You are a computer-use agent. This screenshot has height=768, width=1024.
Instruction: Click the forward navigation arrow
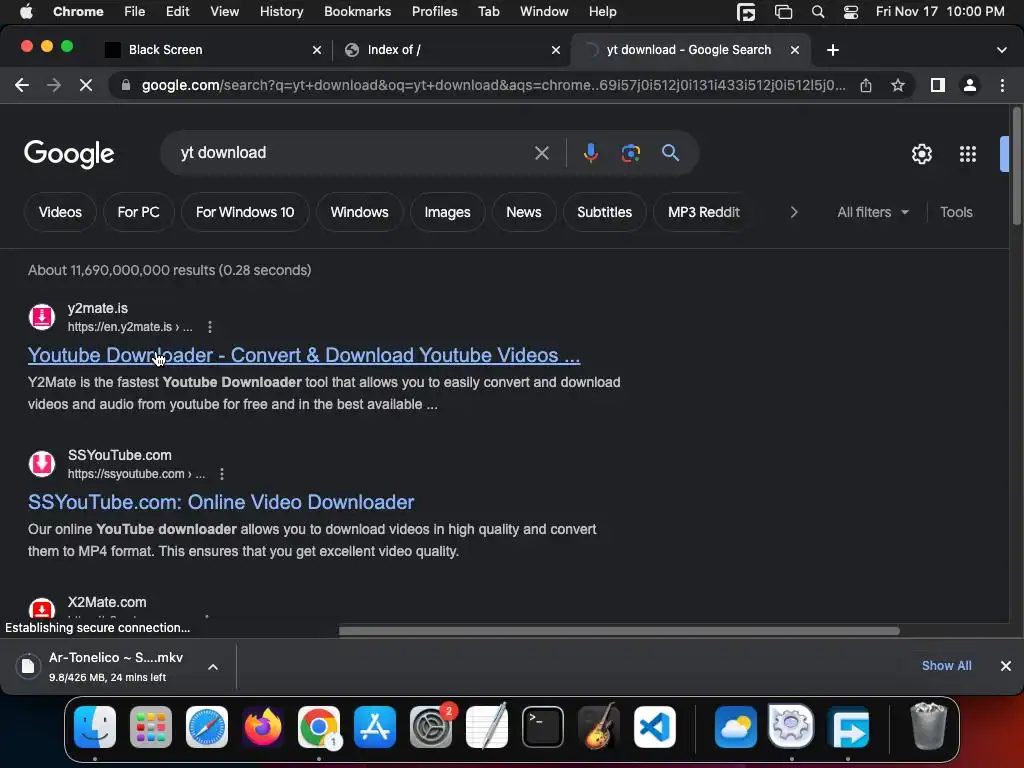pyautogui.click(x=54, y=85)
